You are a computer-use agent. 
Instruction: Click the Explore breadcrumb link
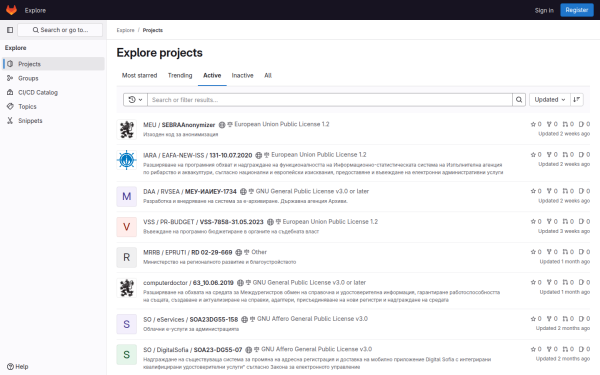click(x=126, y=30)
